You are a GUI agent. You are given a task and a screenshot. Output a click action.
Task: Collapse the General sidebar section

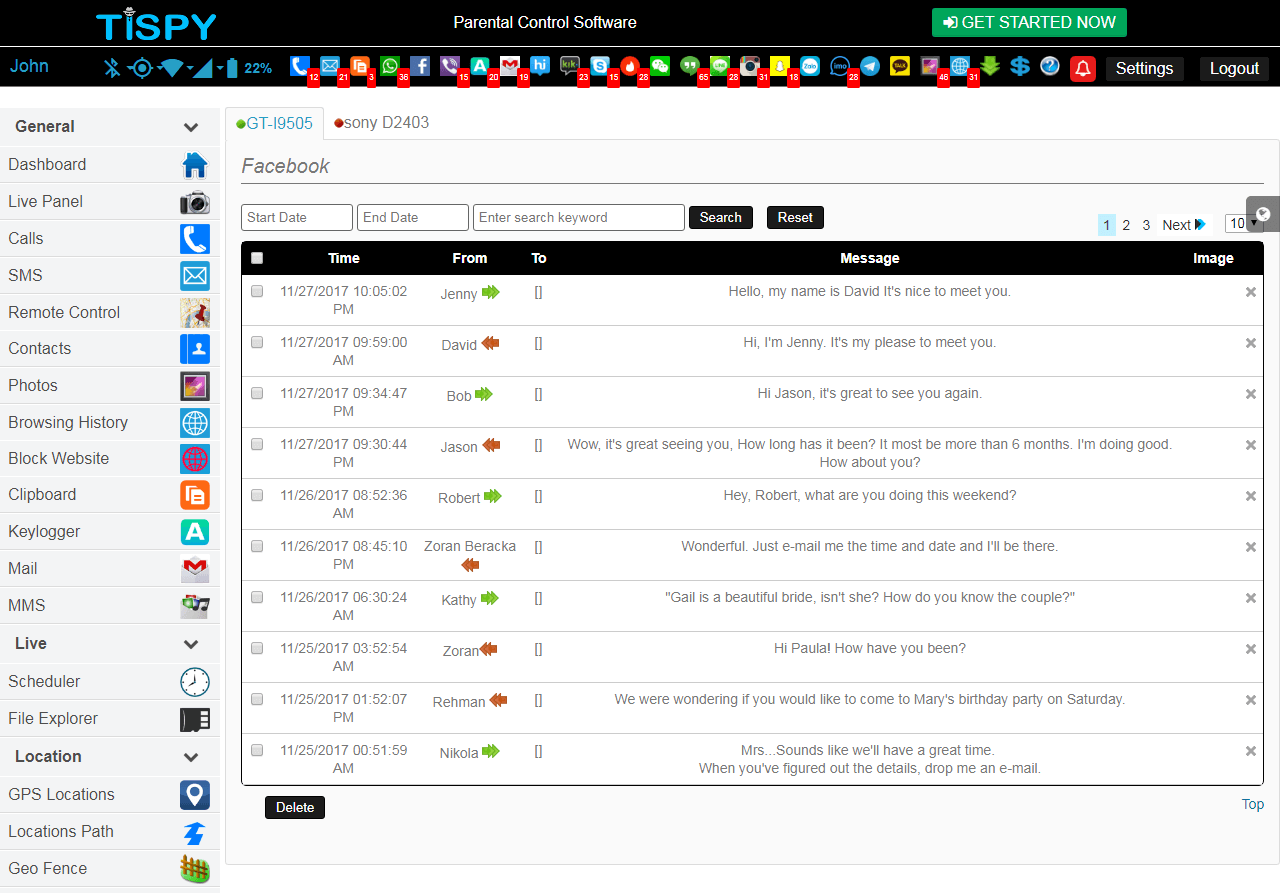(x=191, y=127)
